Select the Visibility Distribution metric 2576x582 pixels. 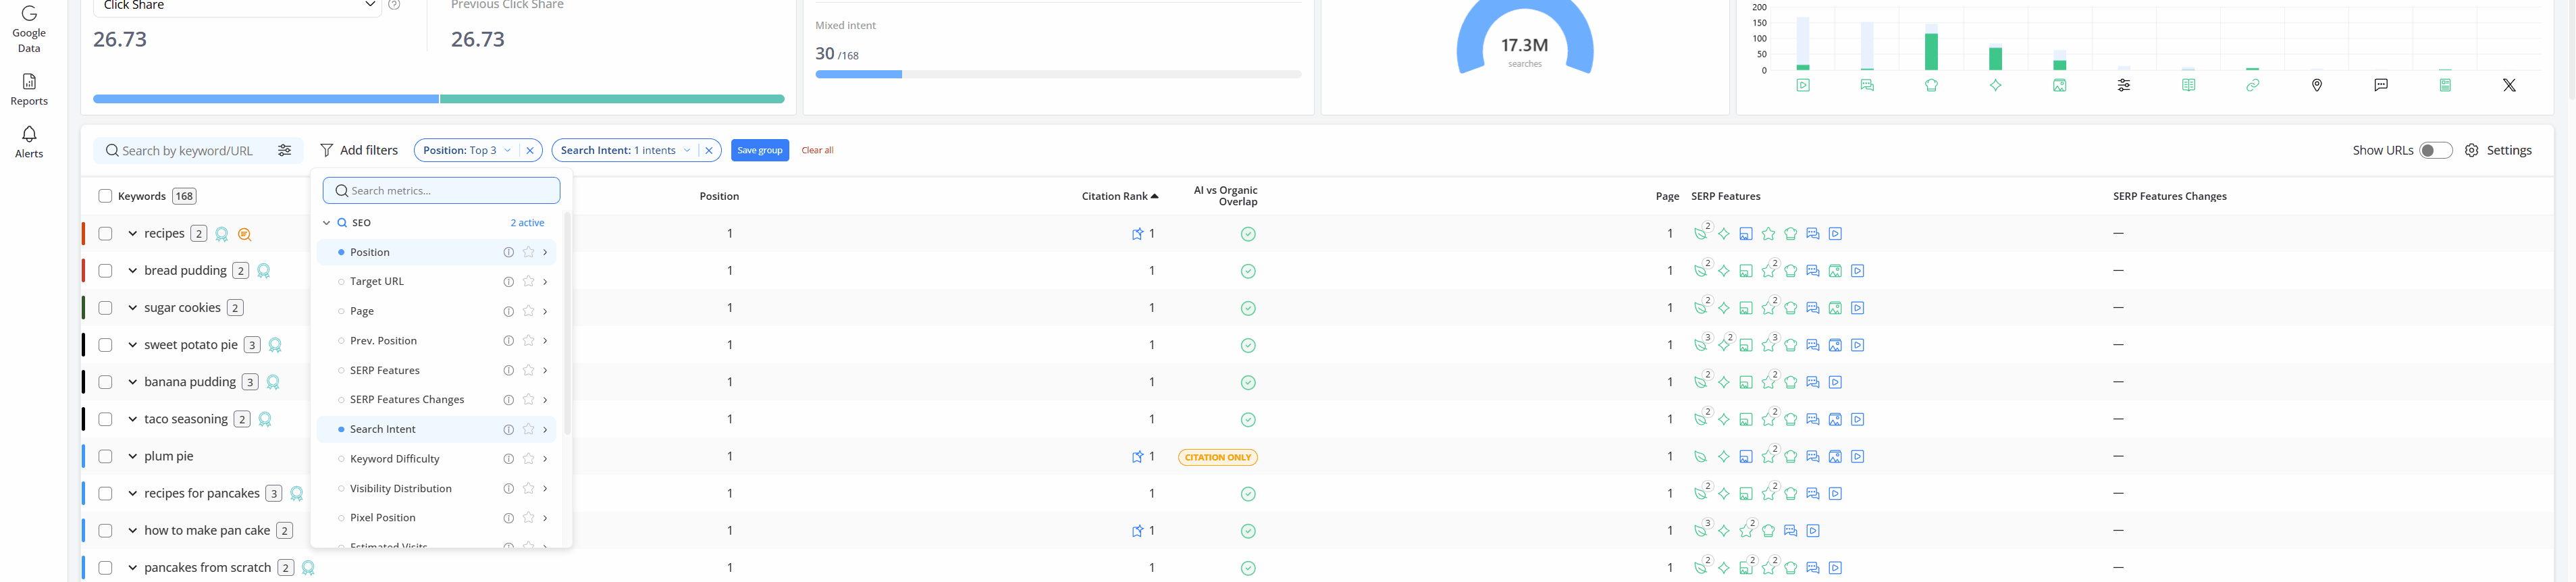[437, 488]
